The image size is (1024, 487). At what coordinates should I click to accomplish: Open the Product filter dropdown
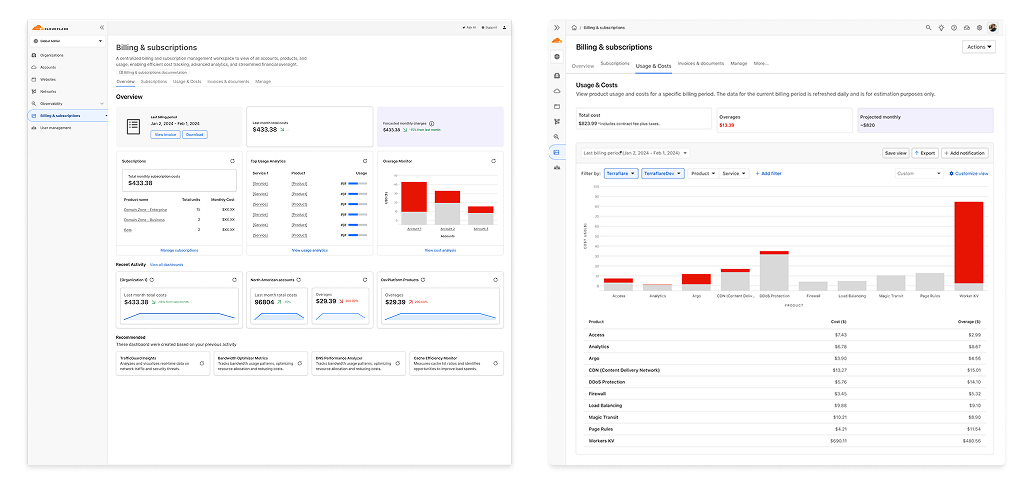tap(703, 174)
